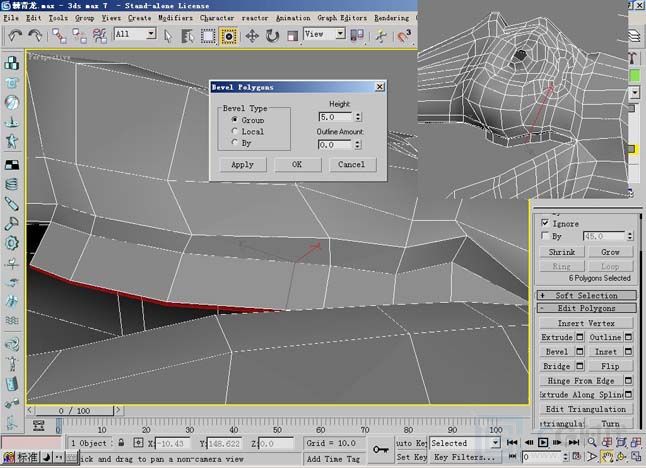Click the time slider at 0 / 100
646x468 pixels.
point(74,410)
